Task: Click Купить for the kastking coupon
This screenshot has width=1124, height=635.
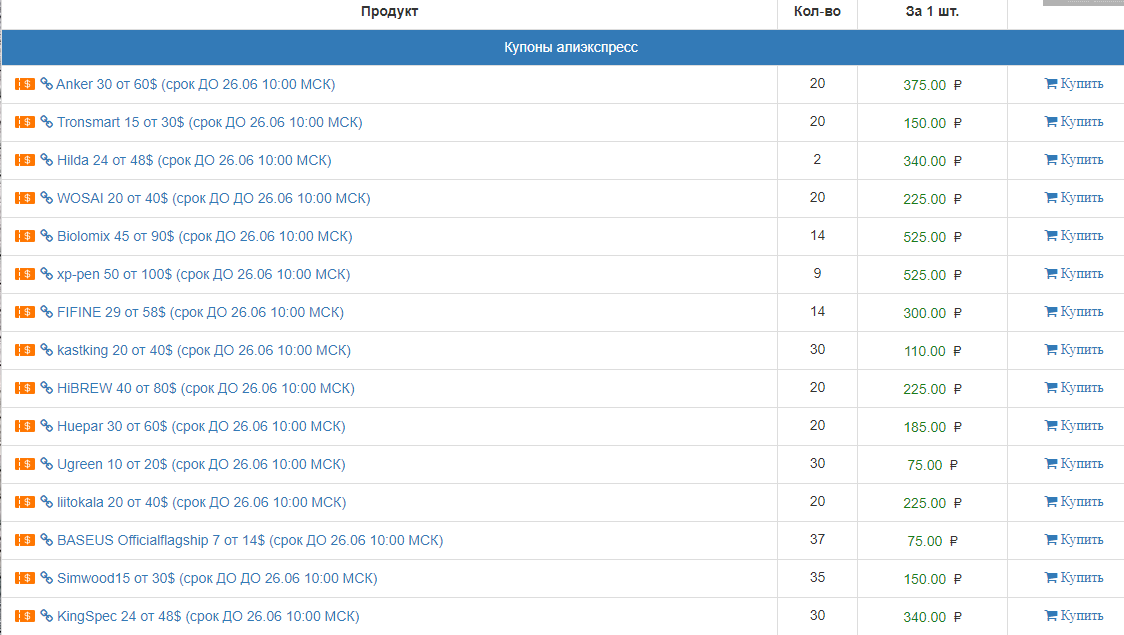Action: pyautogui.click(x=1074, y=349)
